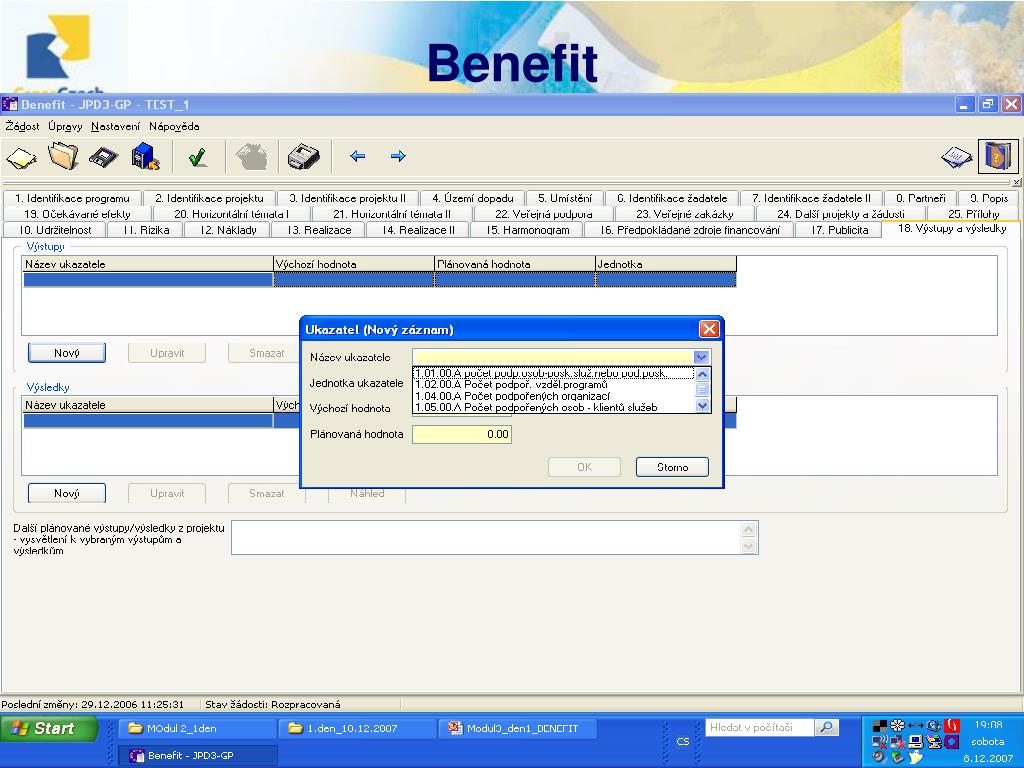Select '1.01.00.A' indicator from the dropdown list
Screen dimensions: 1024x768
[x=554, y=374]
